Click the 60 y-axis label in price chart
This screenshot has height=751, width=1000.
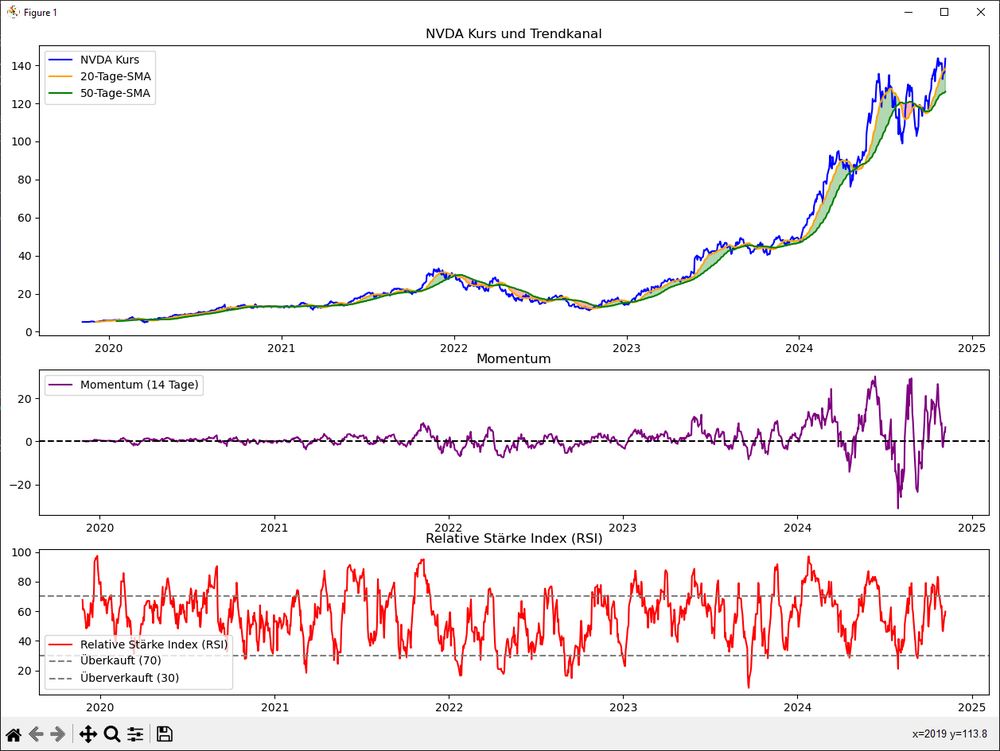[24, 218]
